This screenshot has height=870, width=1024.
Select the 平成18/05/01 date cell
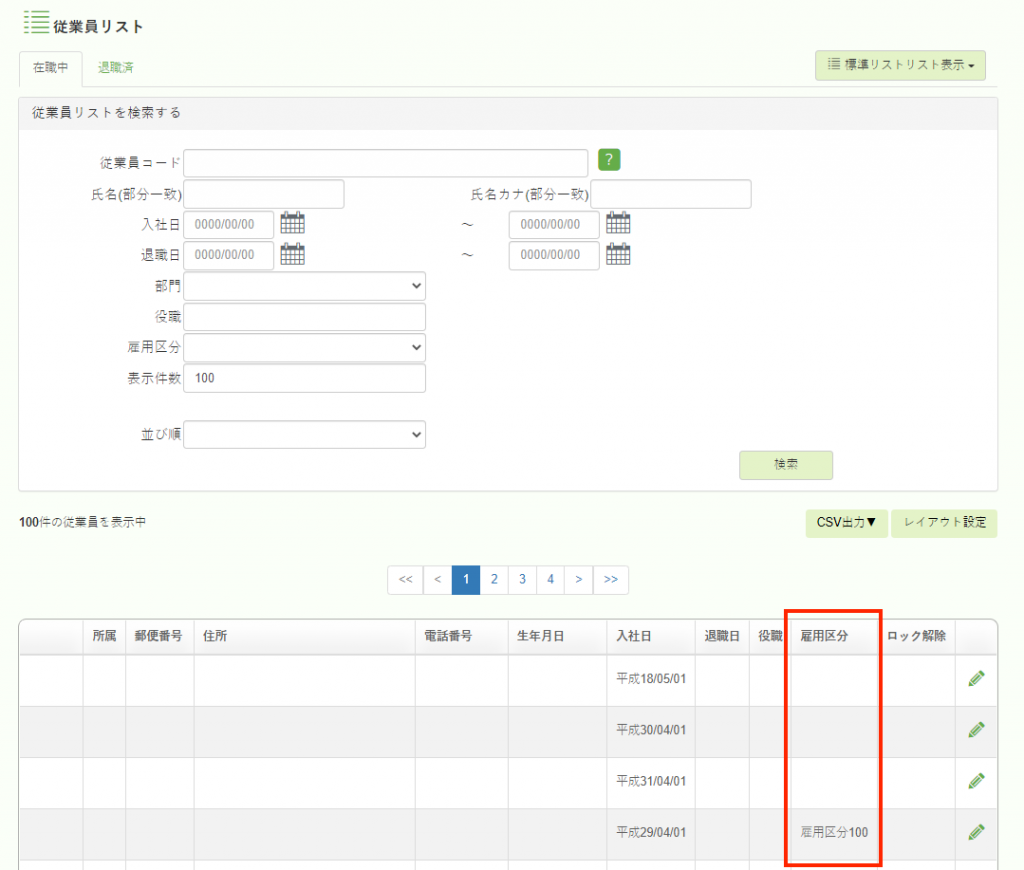point(651,679)
